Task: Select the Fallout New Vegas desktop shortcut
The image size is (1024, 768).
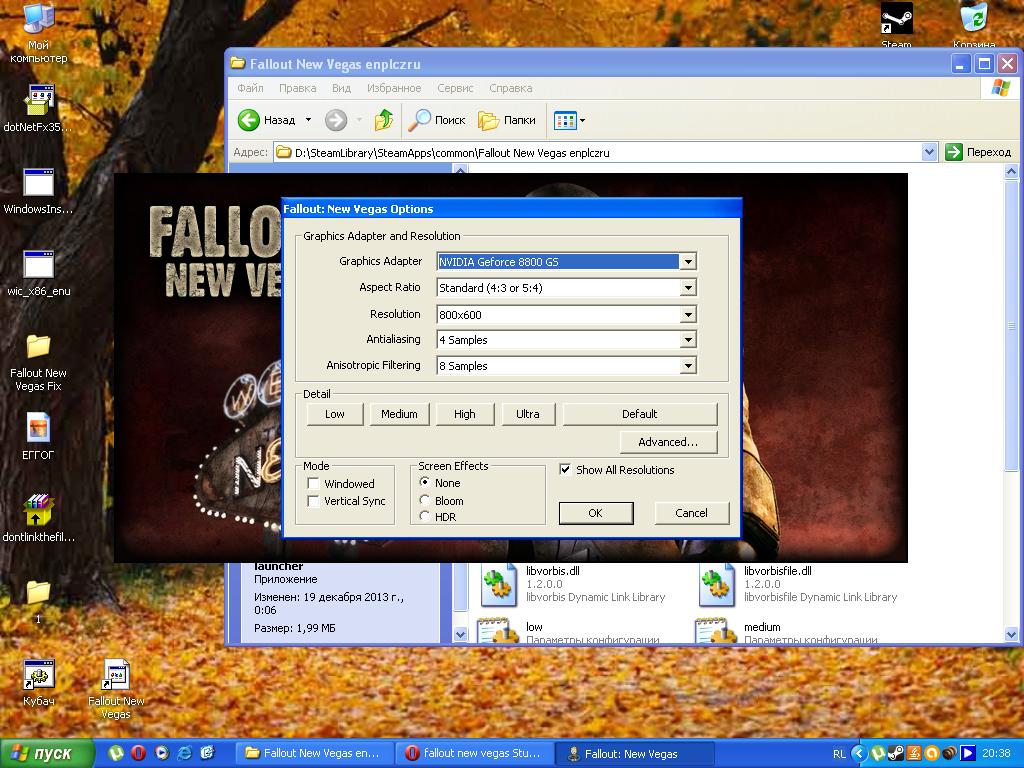Action: pos(116,675)
